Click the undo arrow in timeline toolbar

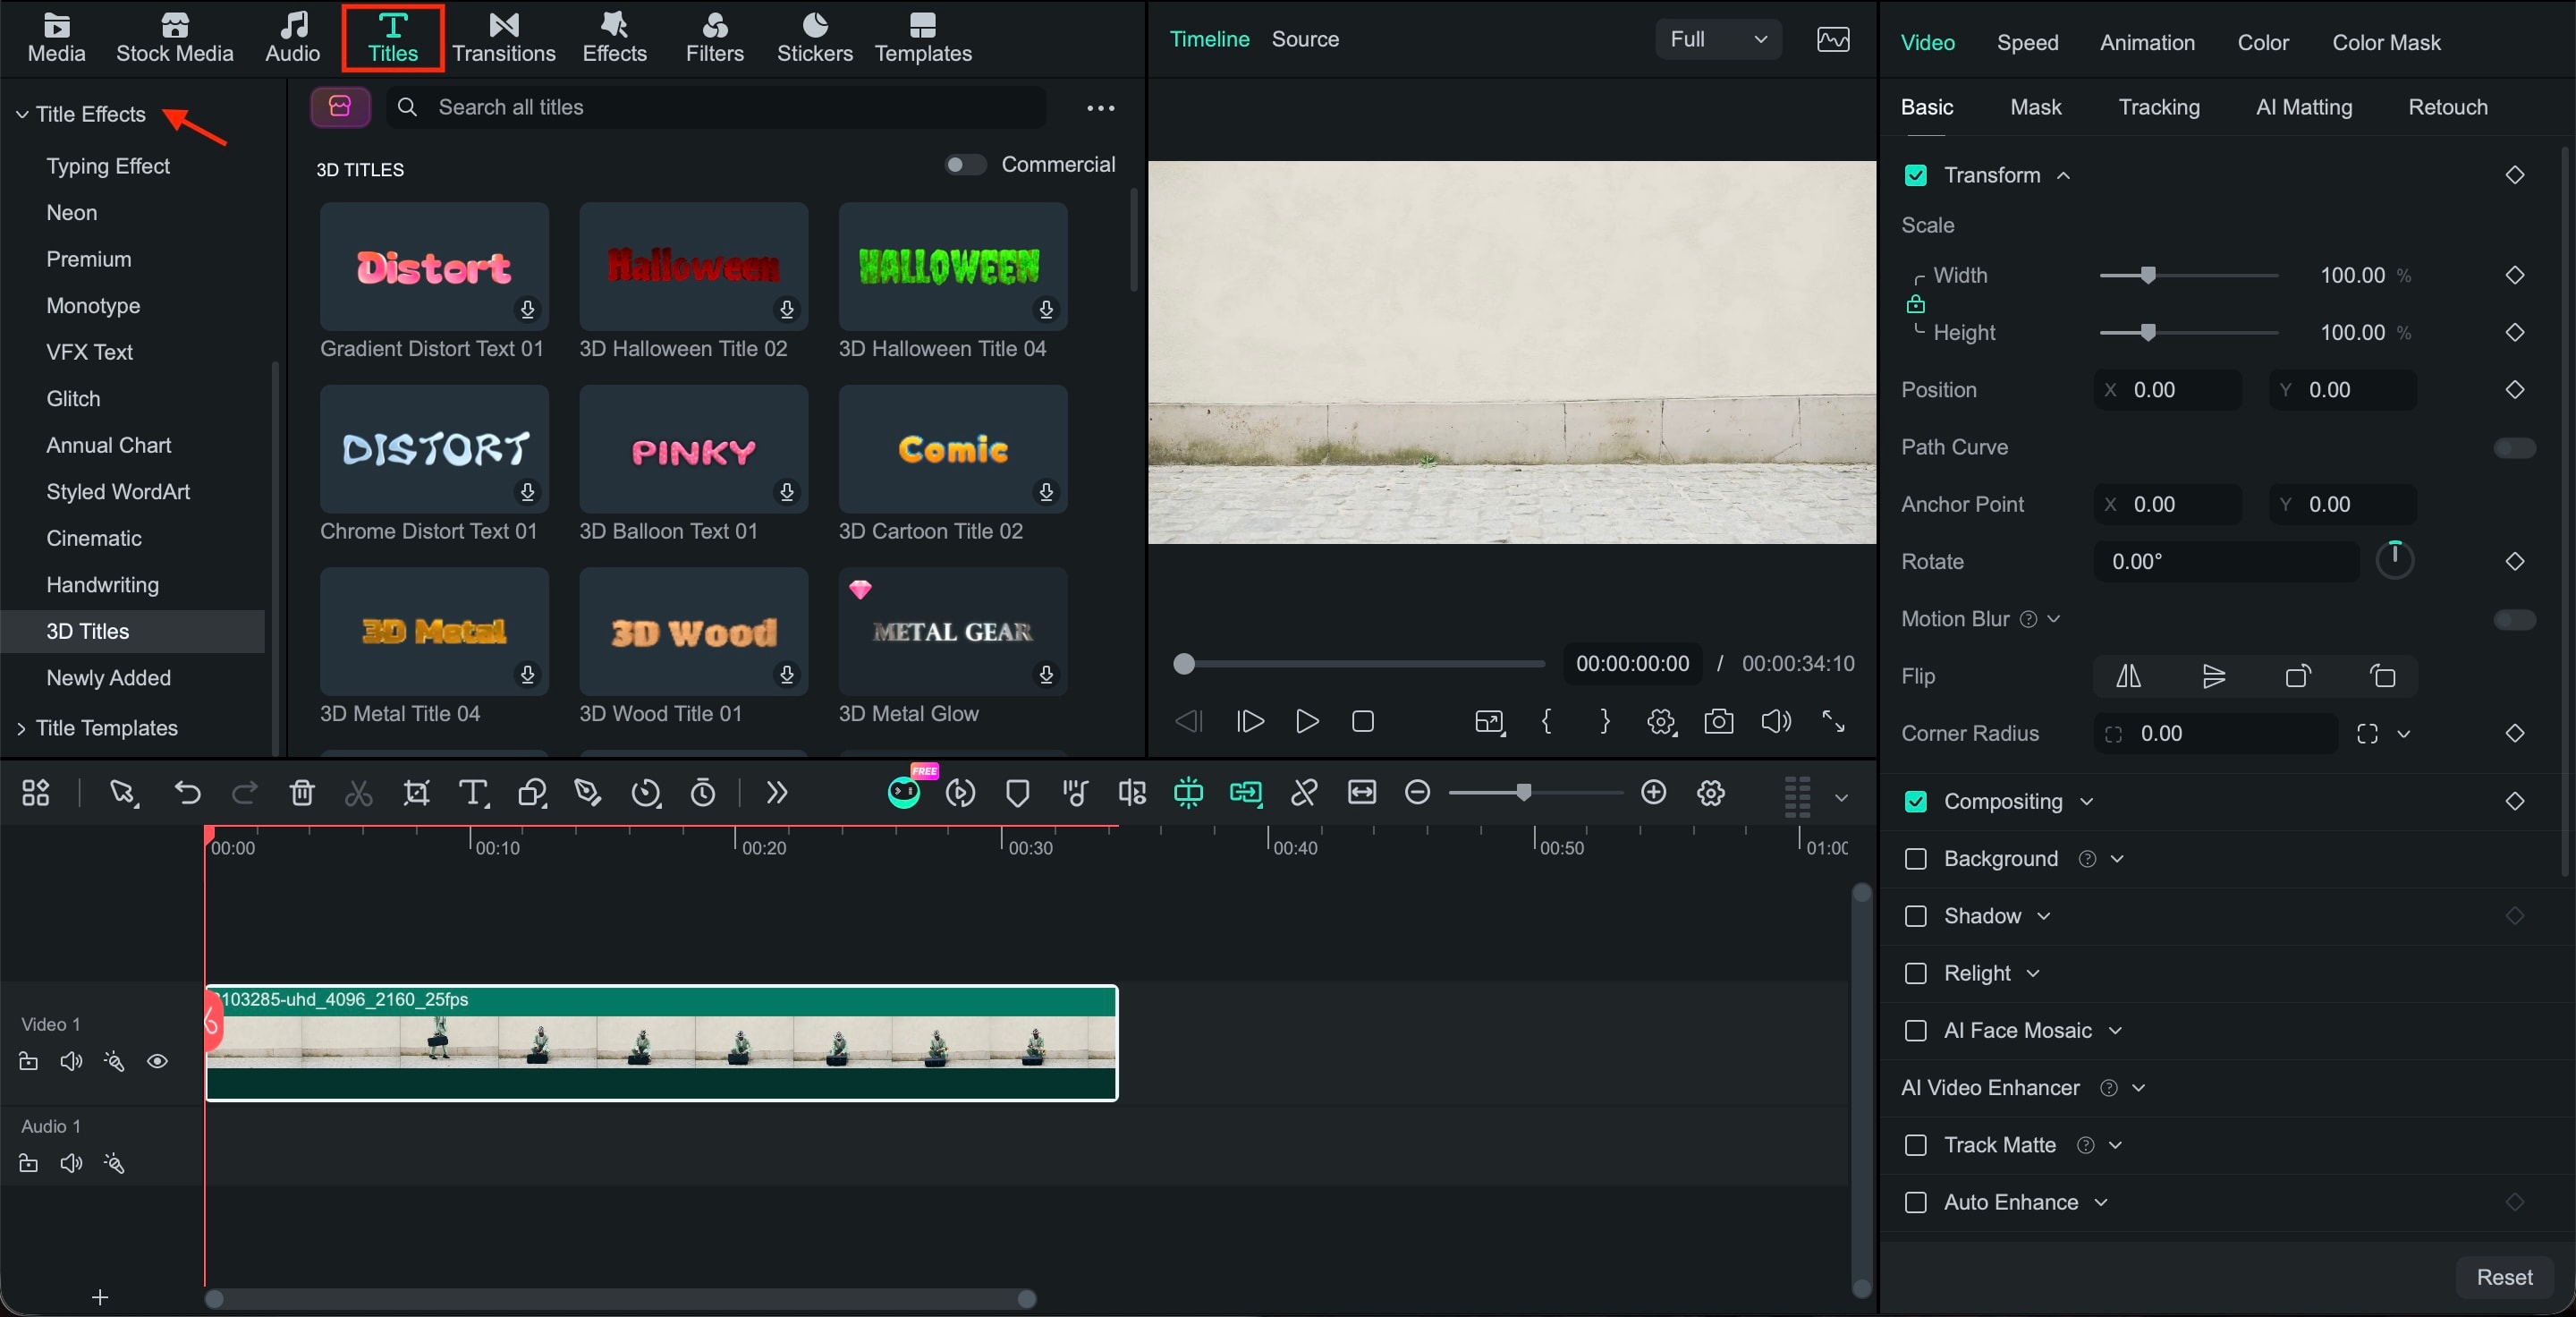[x=187, y=793]
